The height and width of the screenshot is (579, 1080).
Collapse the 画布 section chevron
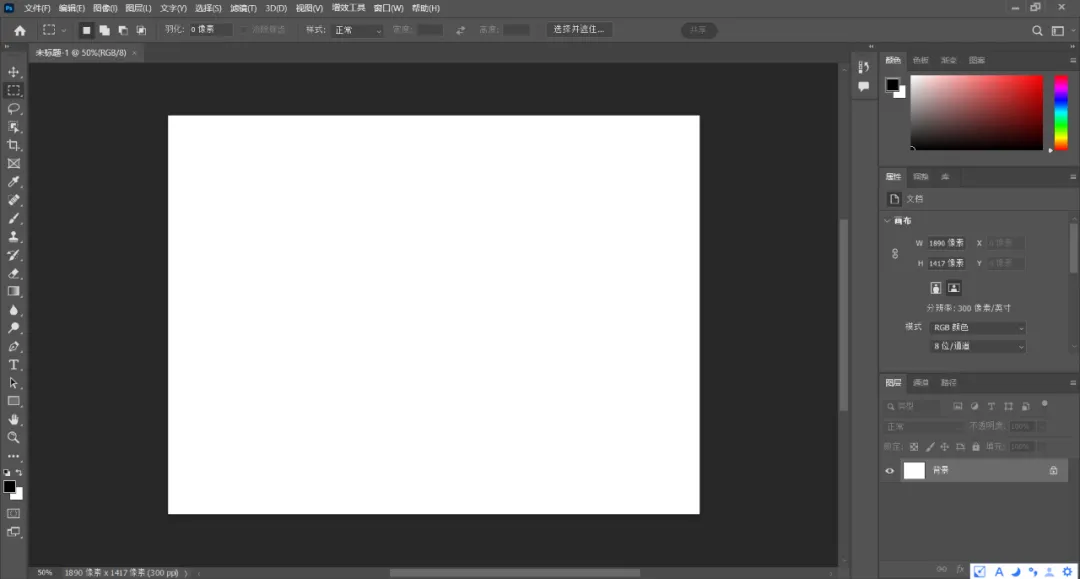(887, 221)
